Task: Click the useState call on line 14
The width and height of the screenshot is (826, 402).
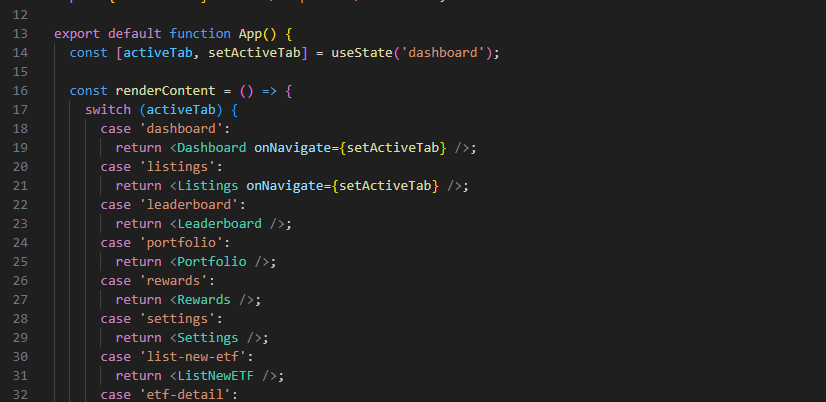Action: pos(362,53)
